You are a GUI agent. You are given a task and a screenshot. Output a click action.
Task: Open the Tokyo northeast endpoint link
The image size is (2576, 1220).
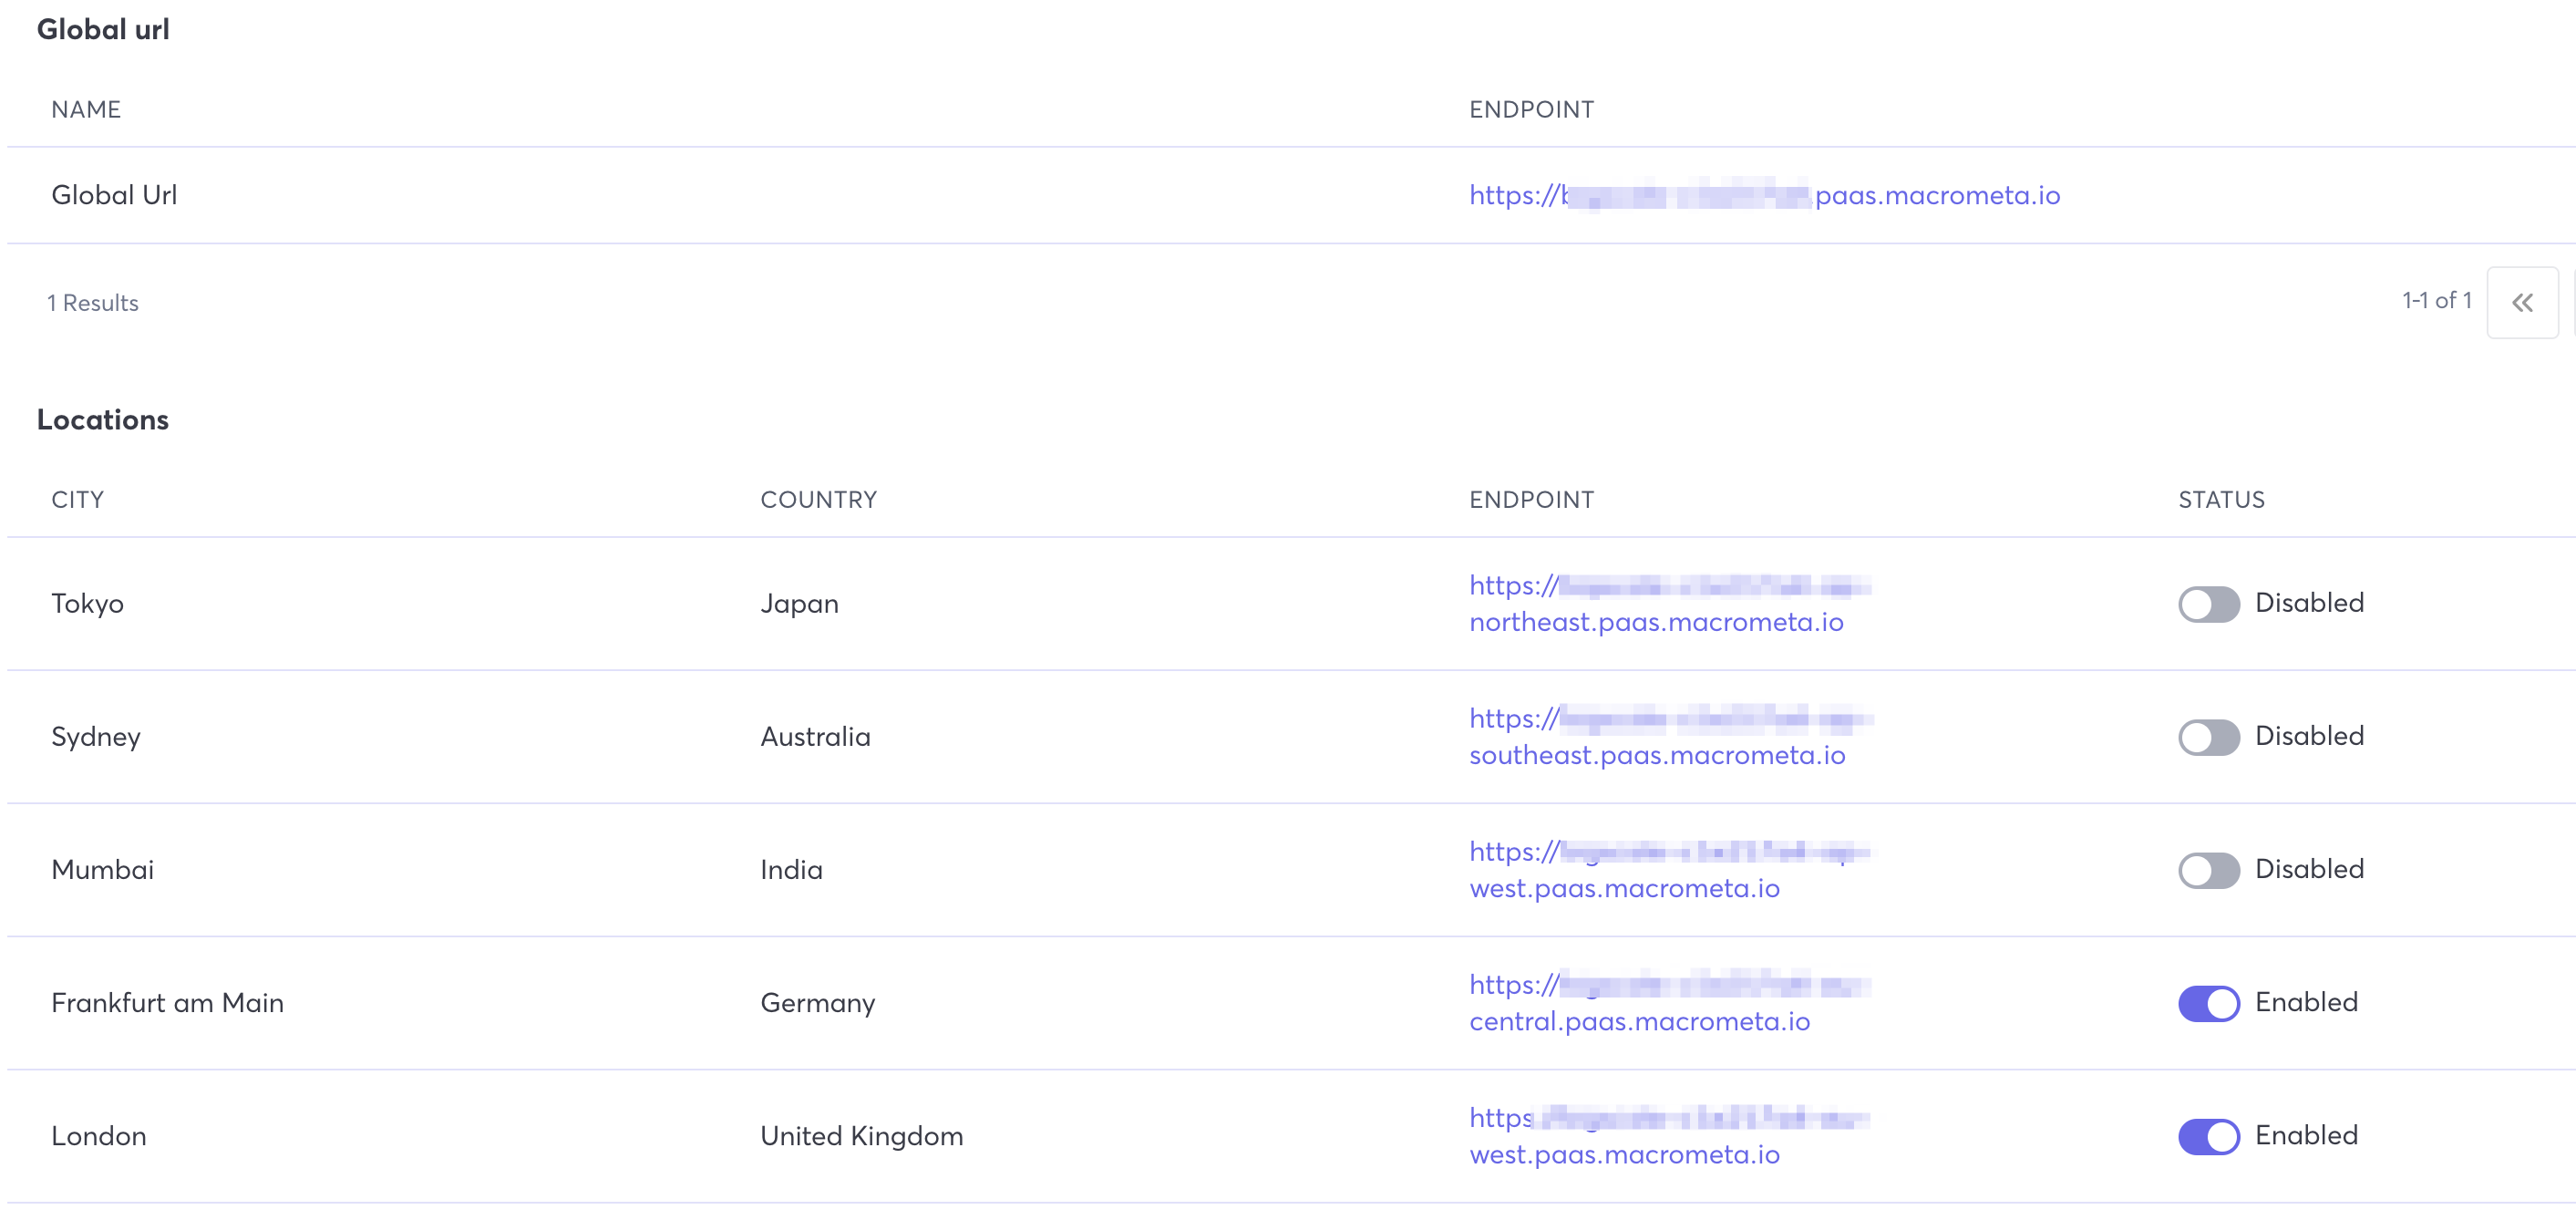point(1656,623)
